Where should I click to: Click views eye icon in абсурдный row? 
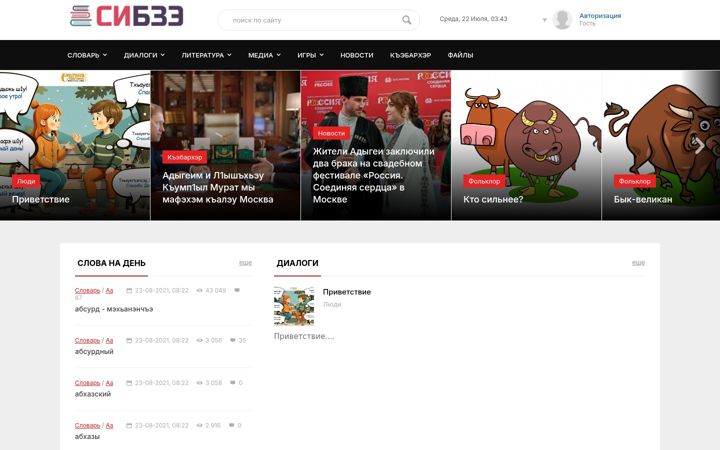tap(199, 340)
